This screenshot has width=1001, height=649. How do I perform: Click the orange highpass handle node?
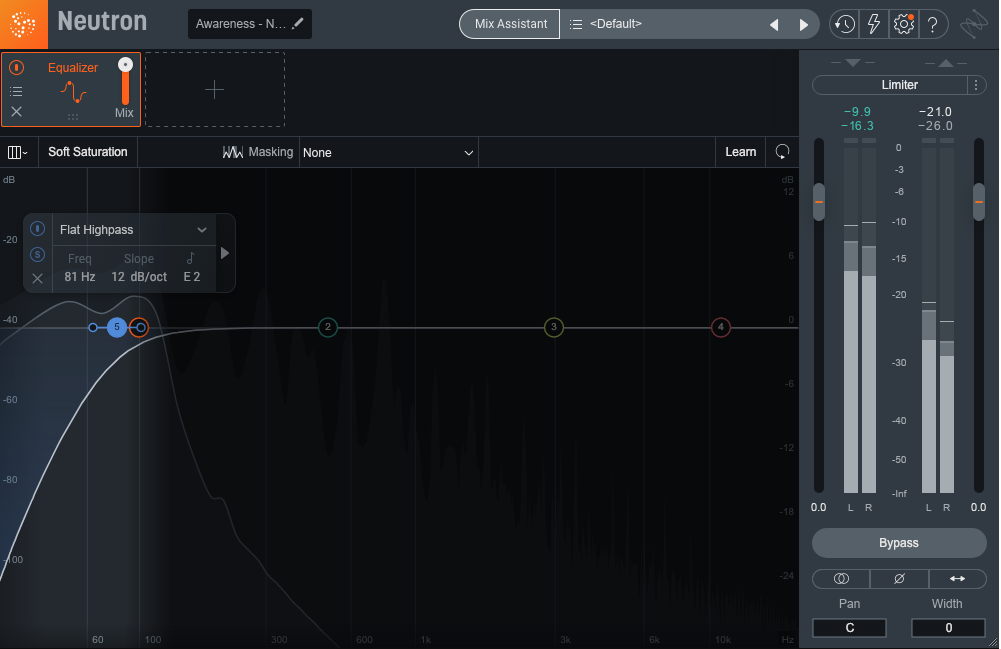[x=140, y=327]
